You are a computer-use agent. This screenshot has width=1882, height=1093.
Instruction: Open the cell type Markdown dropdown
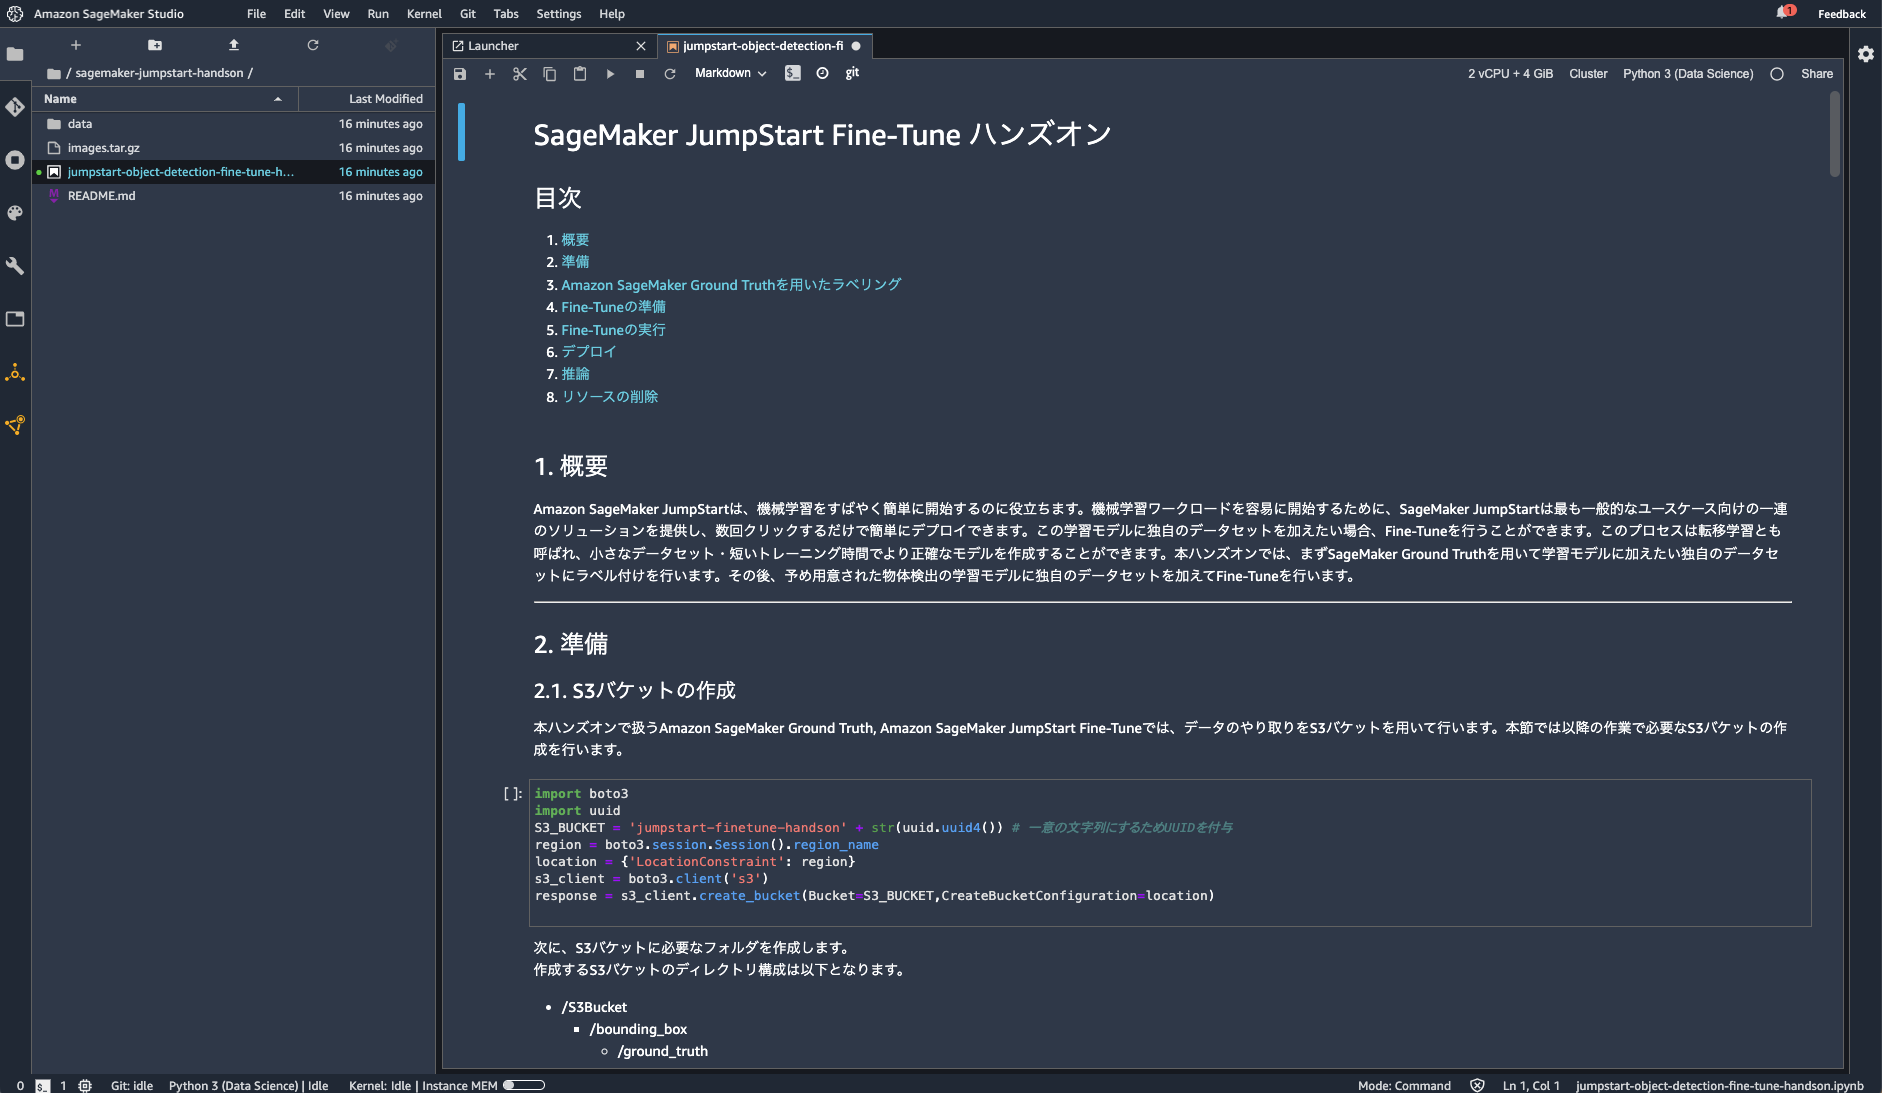pos(731,73)
